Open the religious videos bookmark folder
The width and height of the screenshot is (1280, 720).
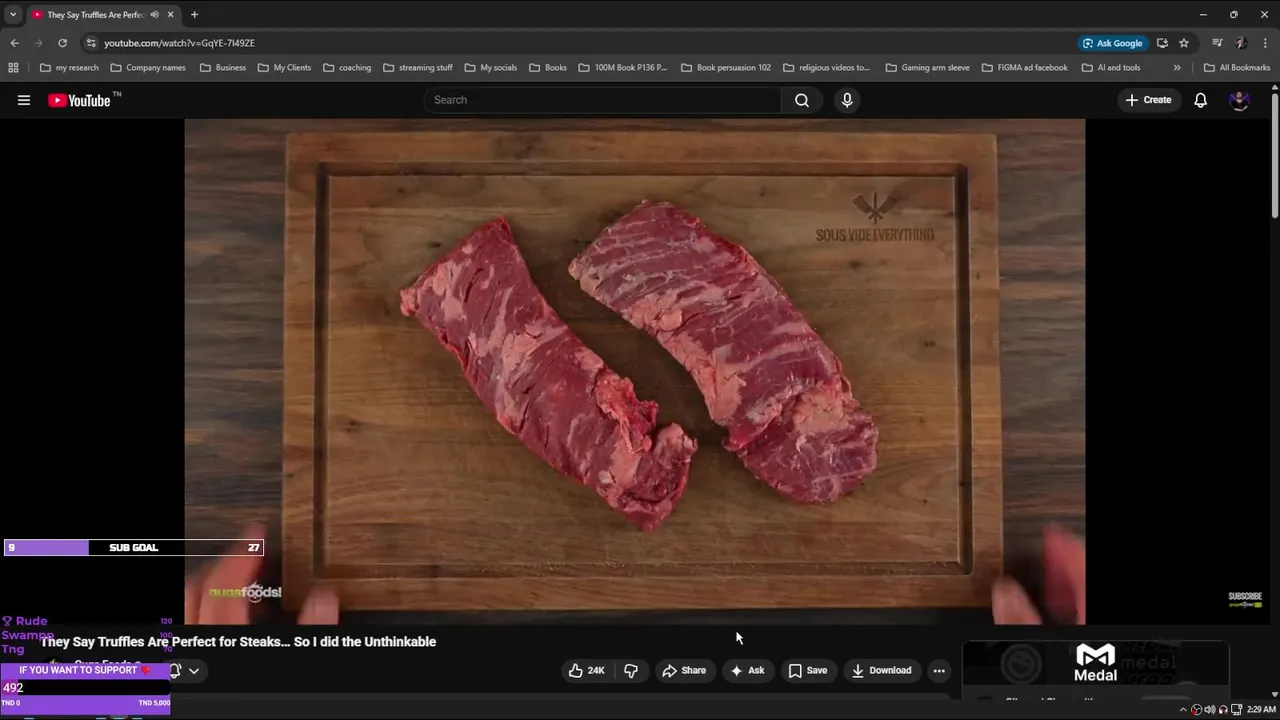pyautogui.click(x=826, y=68)
